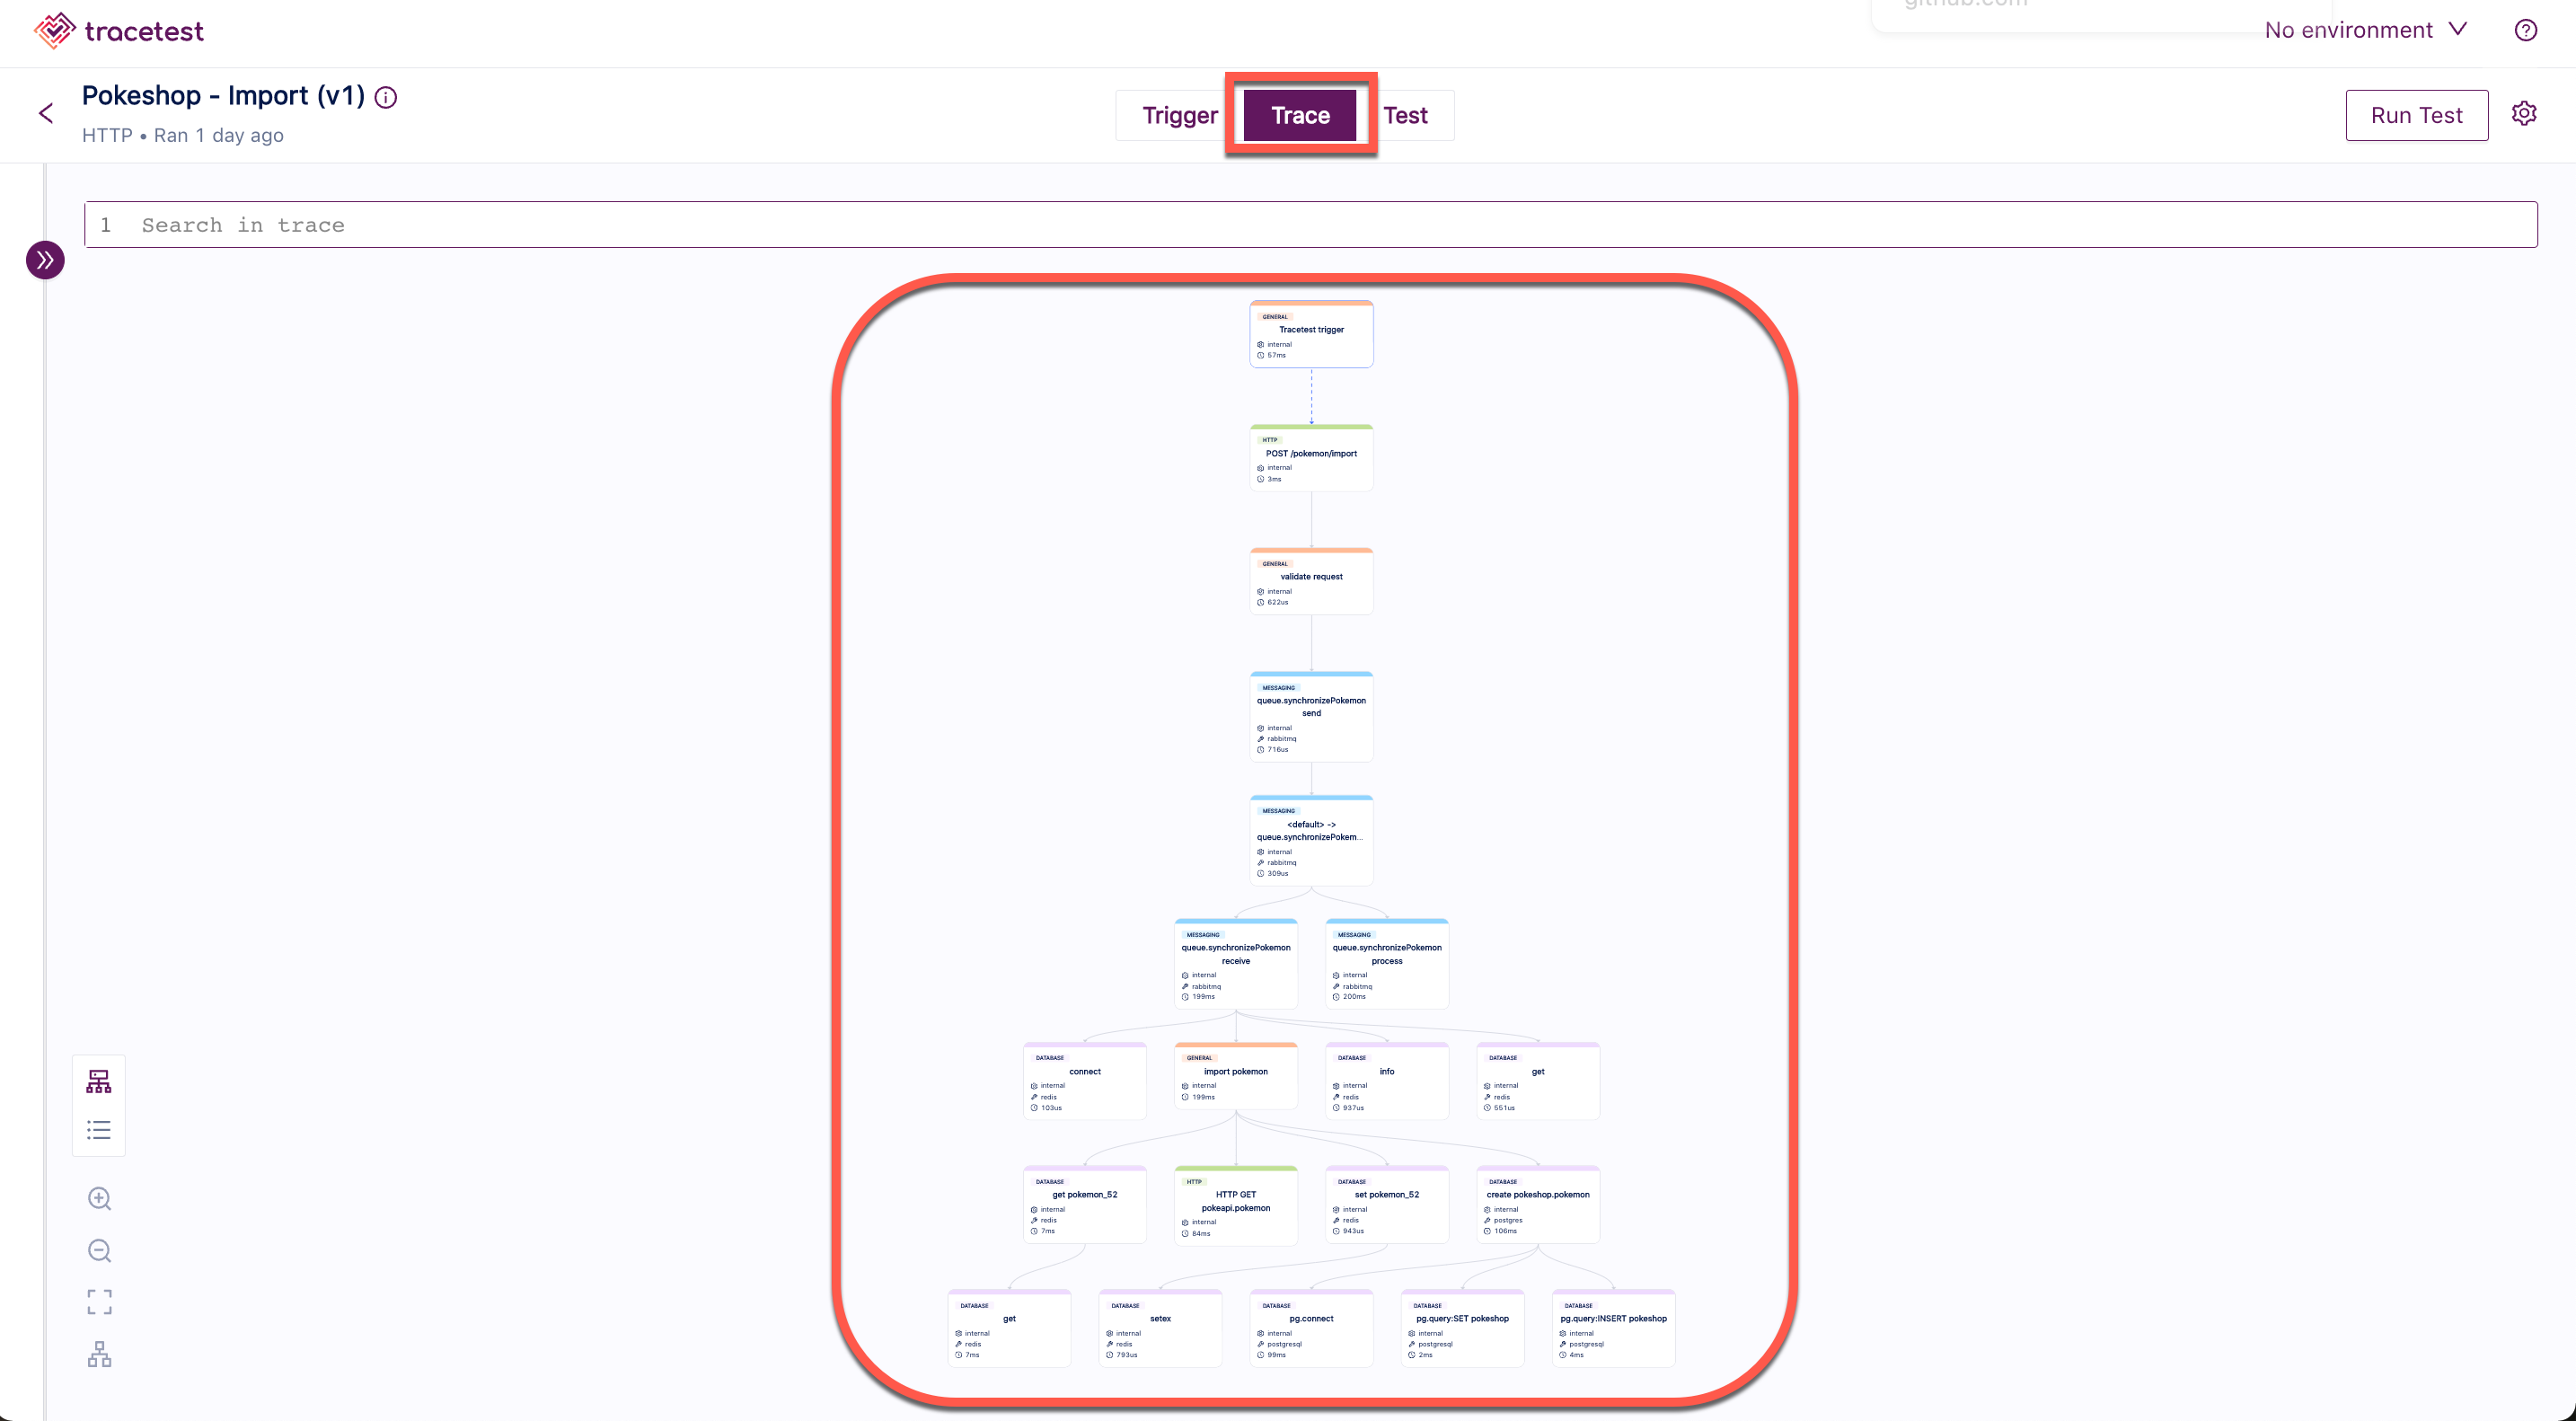Click the Trace tab

[1301, 114]
